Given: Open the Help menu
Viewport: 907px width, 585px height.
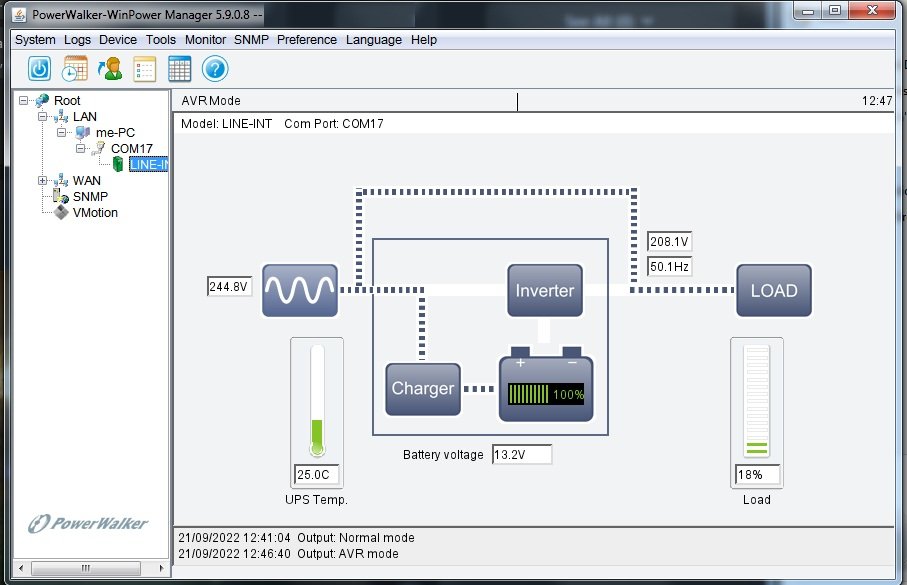Looking at the screenshot, I should (424, 40).
